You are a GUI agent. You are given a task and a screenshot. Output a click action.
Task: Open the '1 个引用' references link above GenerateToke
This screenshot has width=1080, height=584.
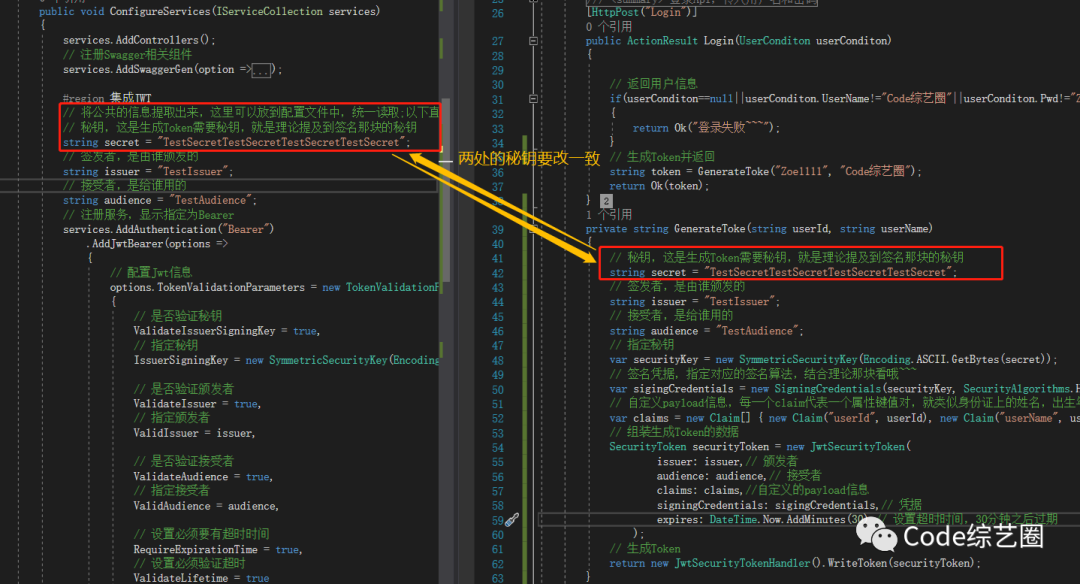[608, 214]
